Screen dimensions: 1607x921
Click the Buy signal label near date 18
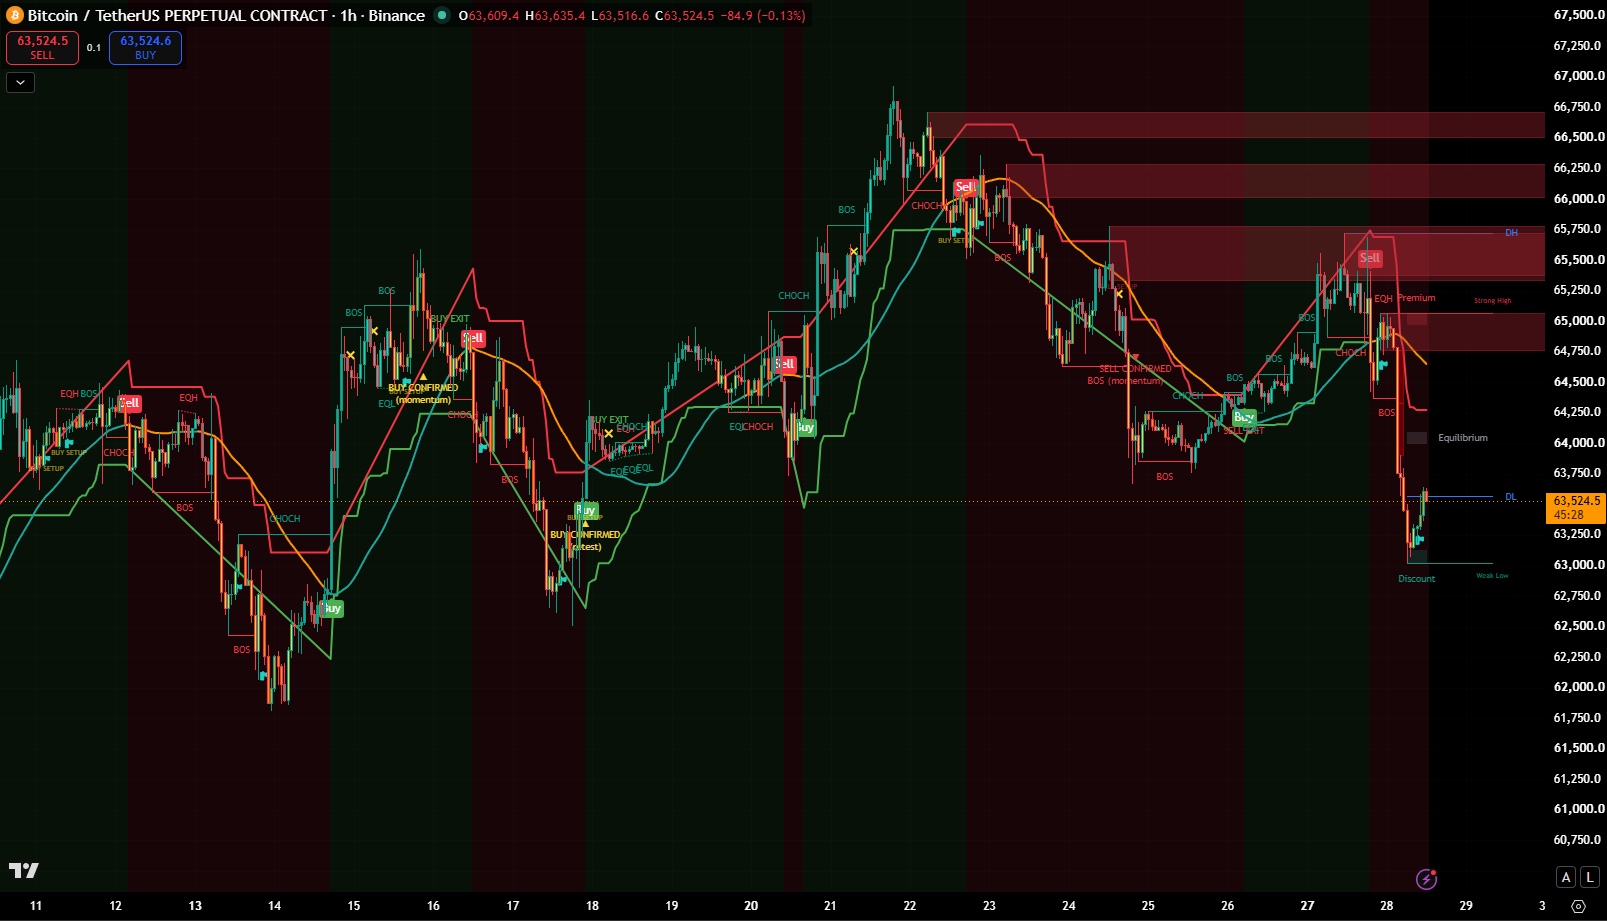click(x=586, y=510)
